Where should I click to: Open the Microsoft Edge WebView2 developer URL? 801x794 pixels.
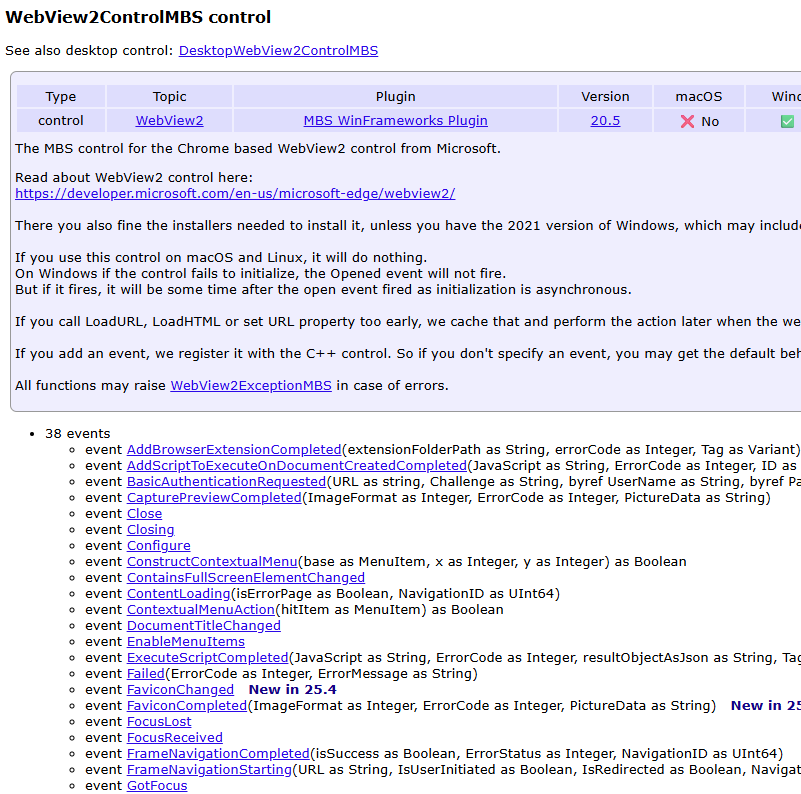click(235, 193)
